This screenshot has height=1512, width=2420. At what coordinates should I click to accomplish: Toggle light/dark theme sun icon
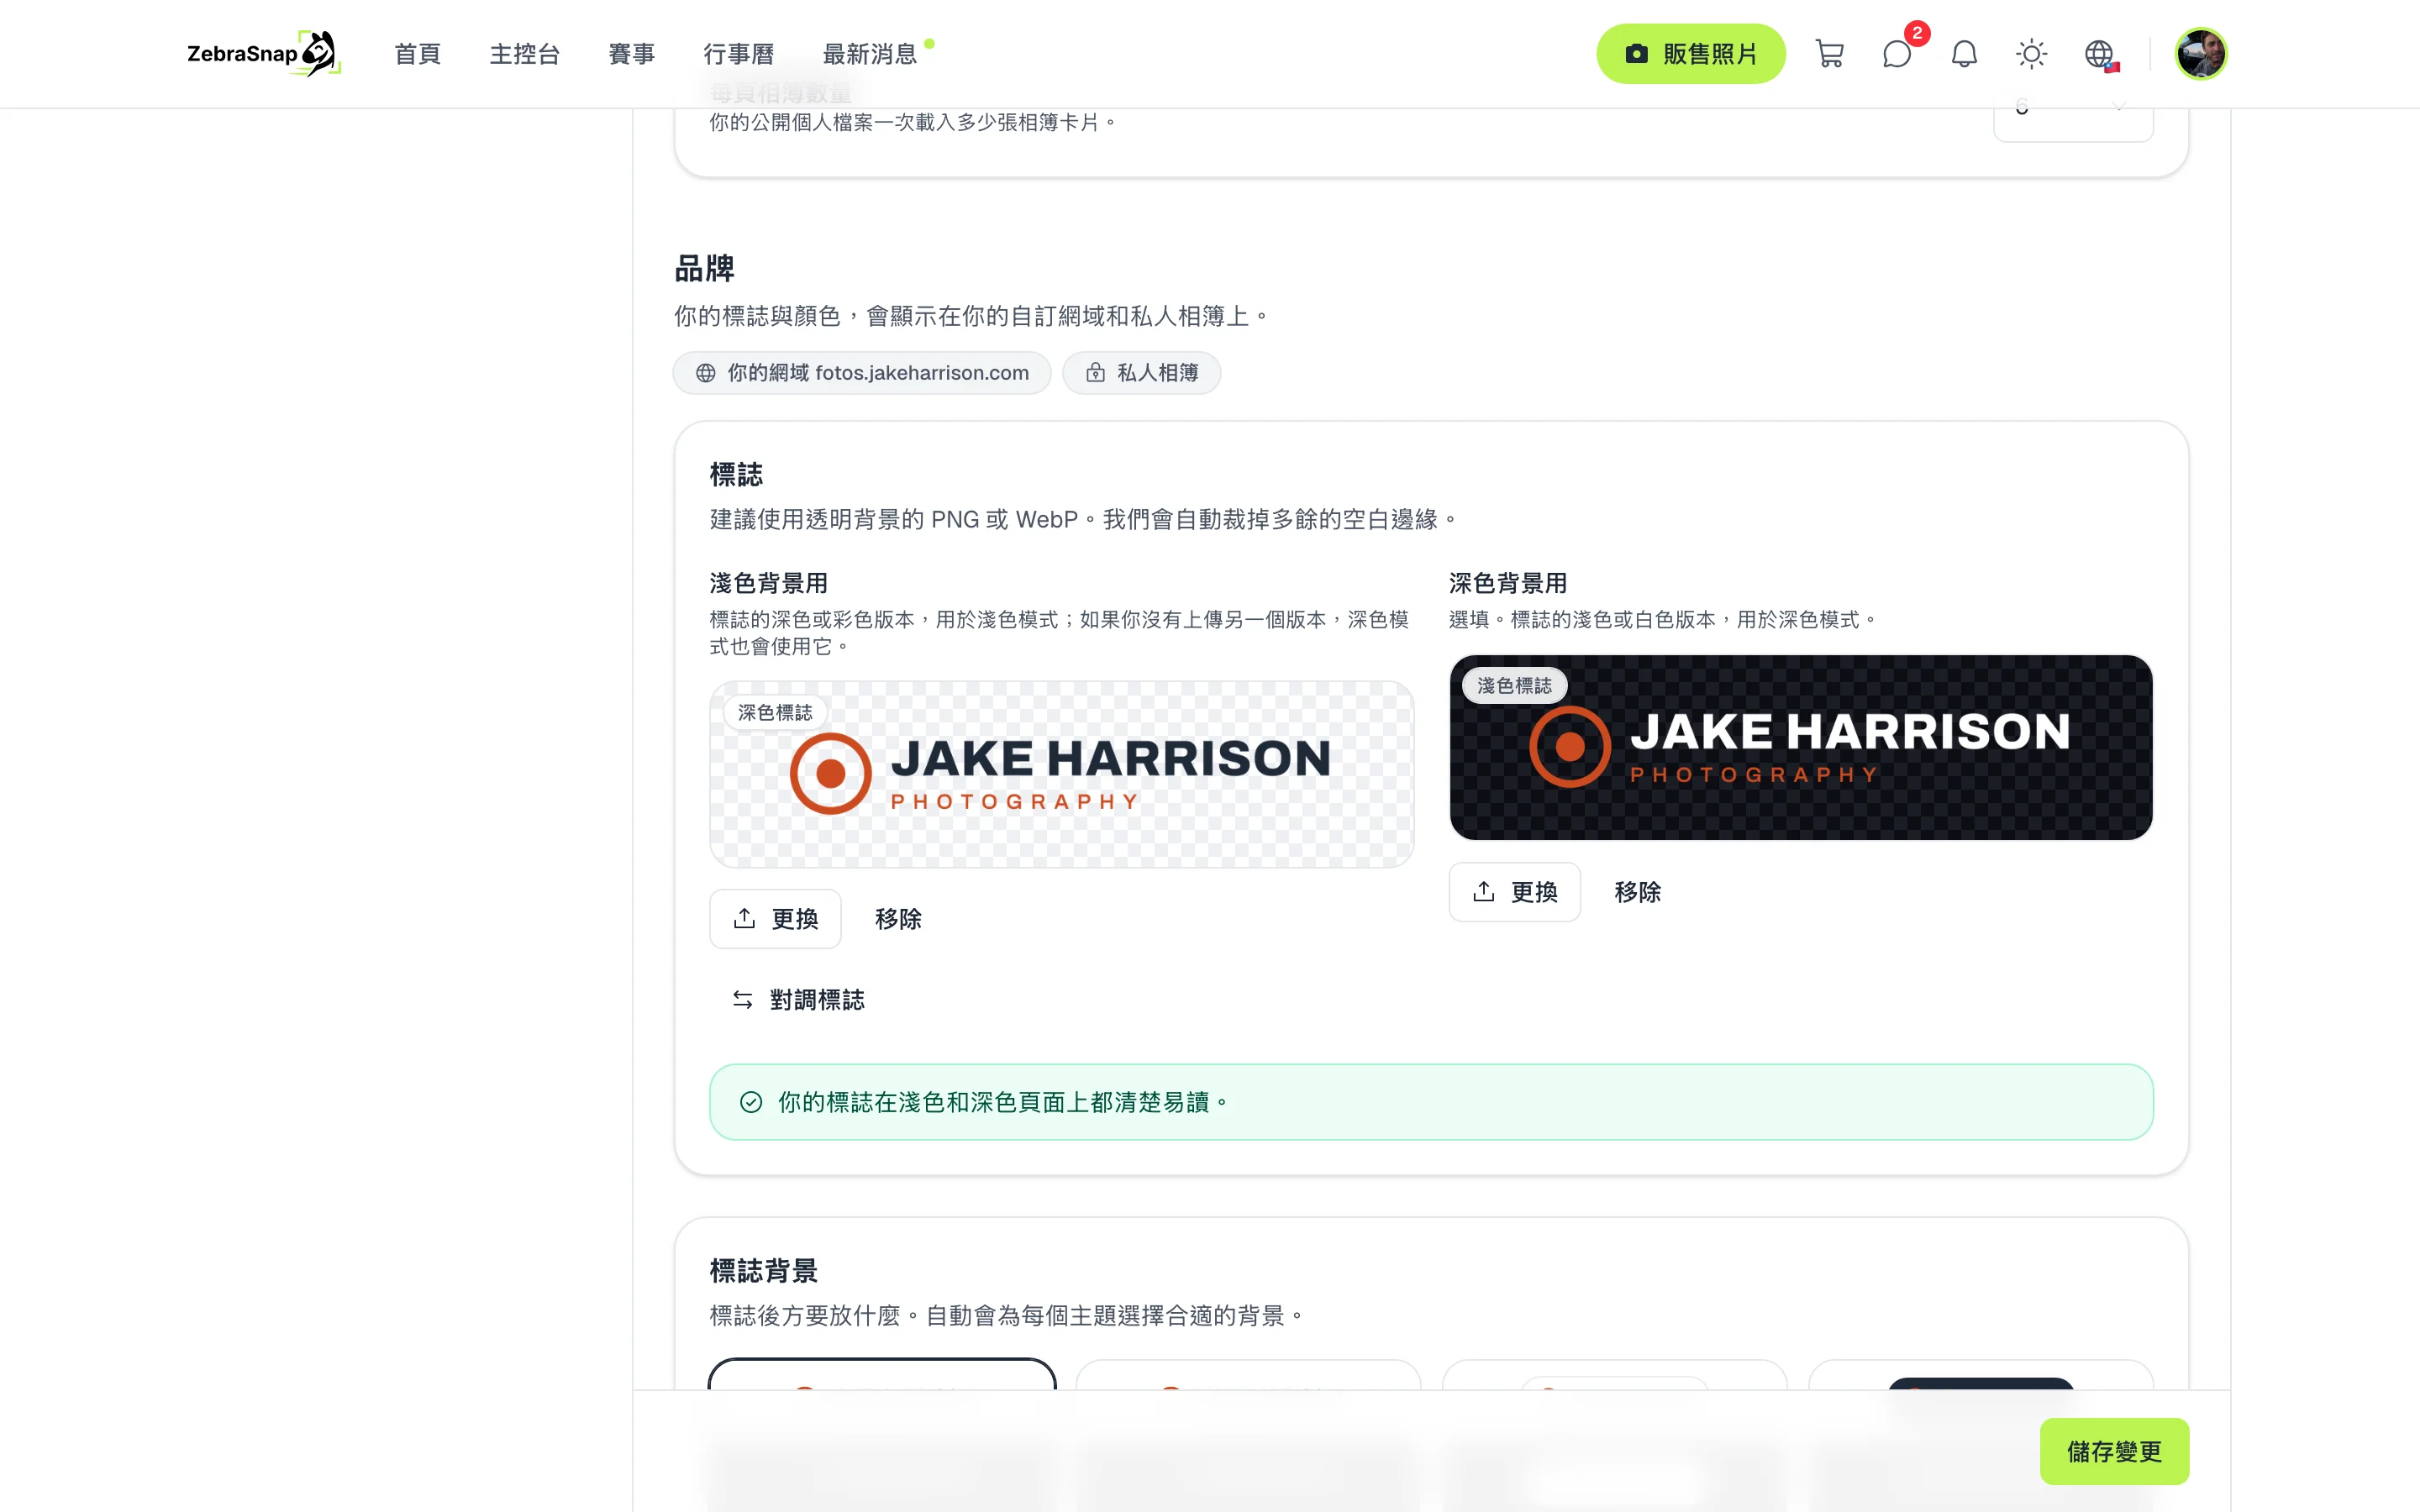[x=2031, y=54]
